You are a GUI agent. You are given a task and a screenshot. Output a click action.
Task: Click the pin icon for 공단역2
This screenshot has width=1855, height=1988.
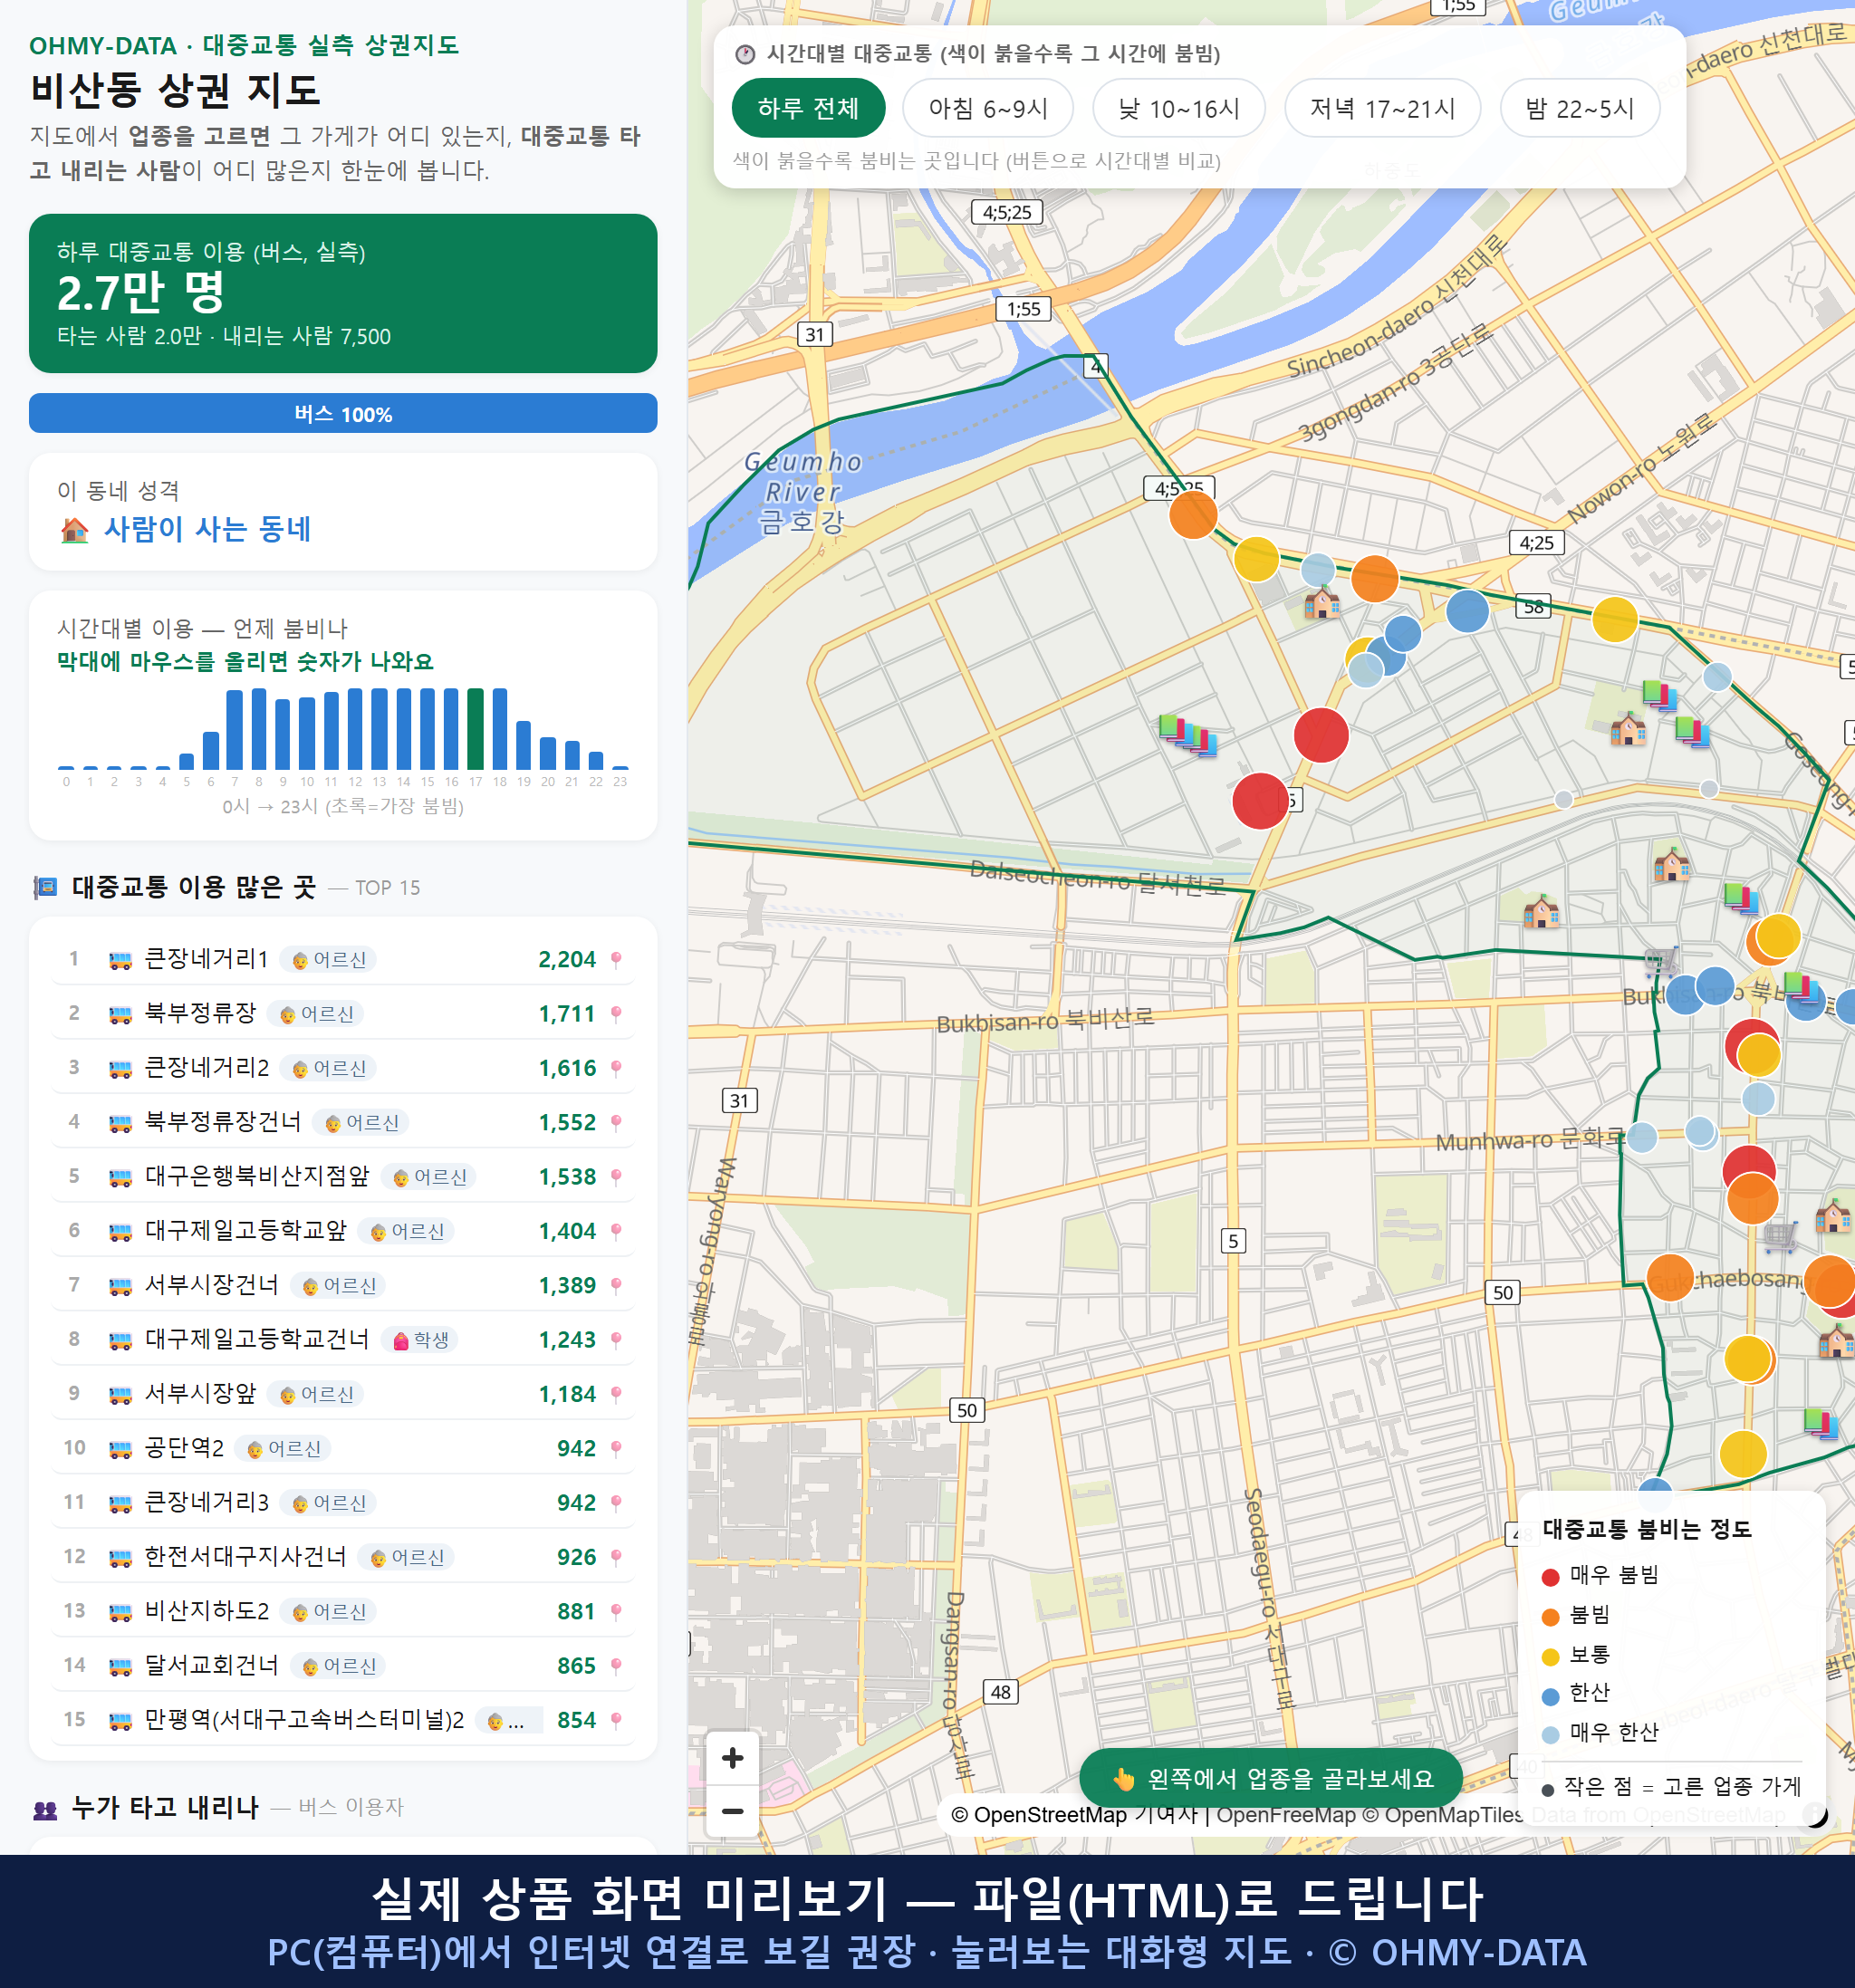click(x=616, y=1448)
